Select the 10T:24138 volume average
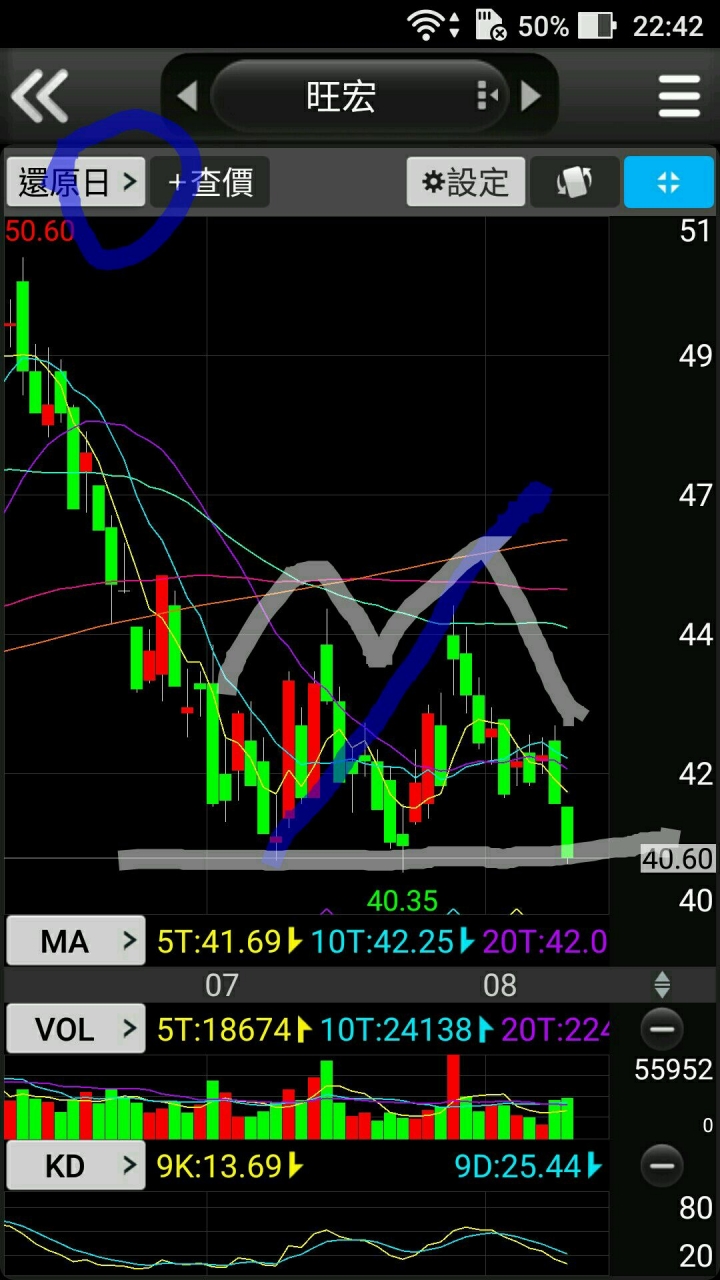 point(407,1029)
